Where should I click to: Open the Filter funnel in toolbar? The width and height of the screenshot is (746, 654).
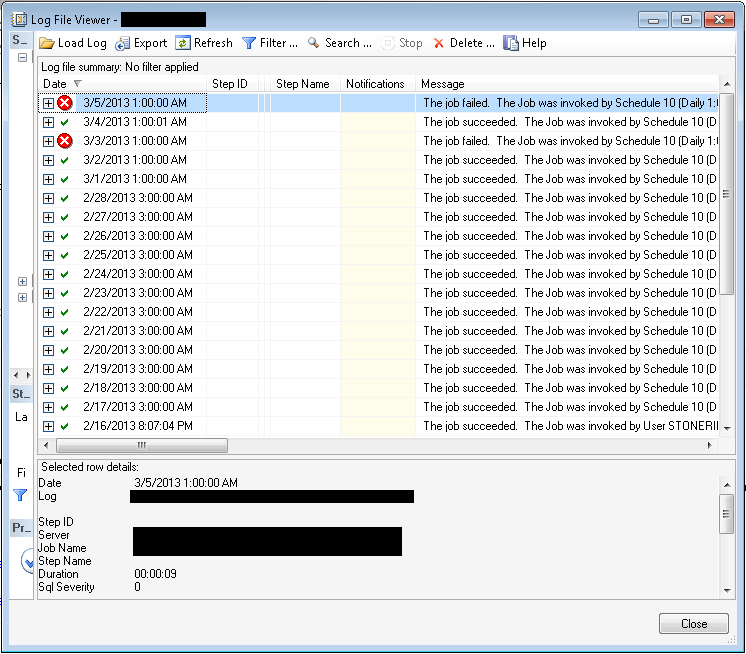click(249, 43)
